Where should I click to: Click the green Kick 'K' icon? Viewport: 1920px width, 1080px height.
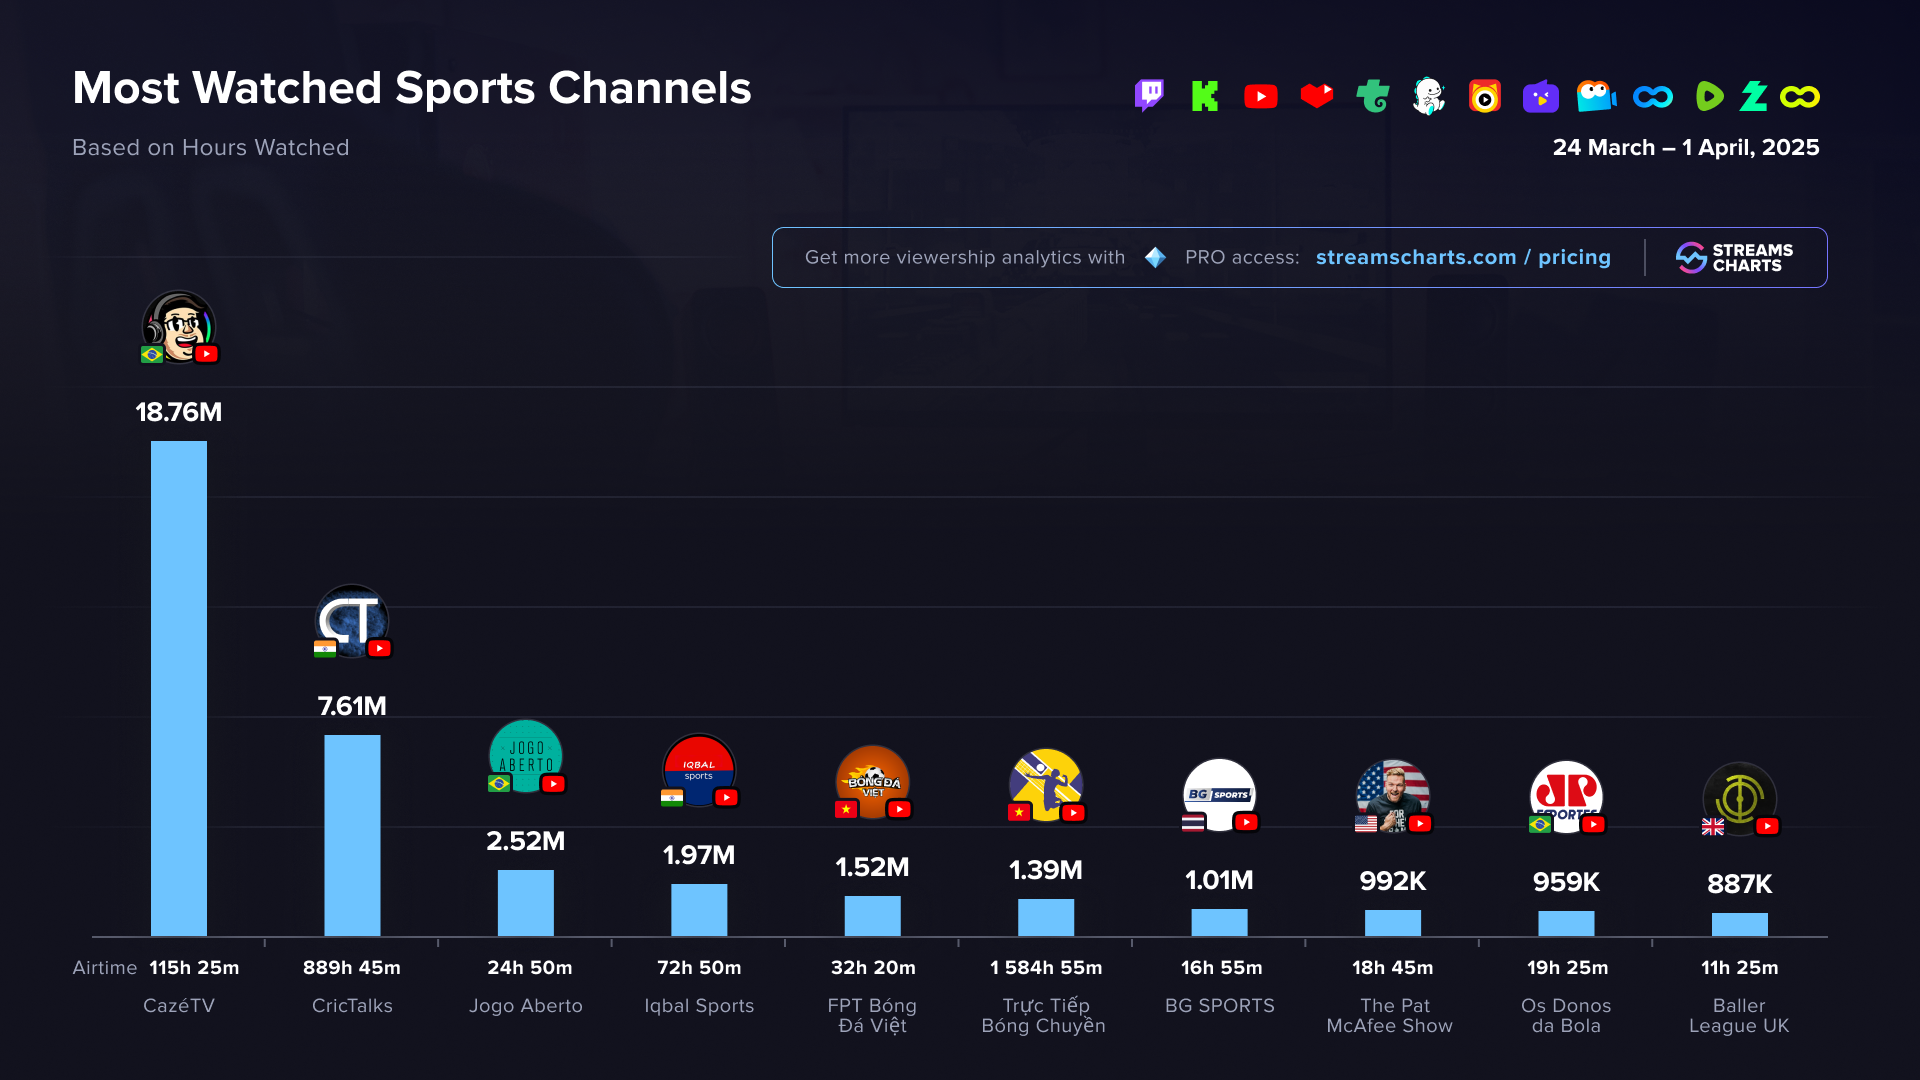coord(1205,96)
